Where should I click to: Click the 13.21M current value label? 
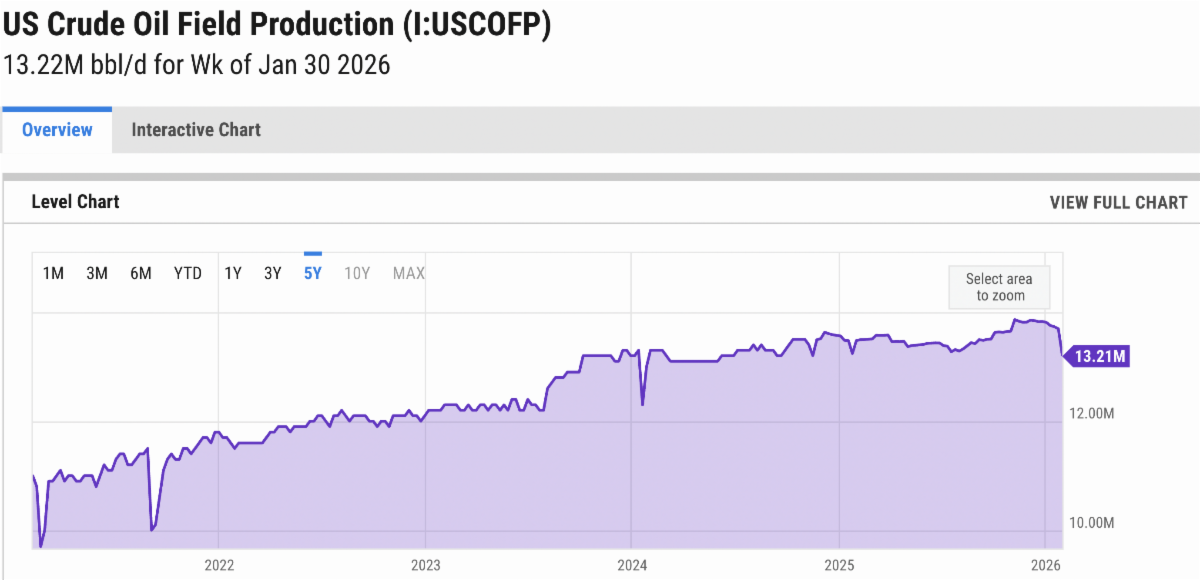(x=1099, y=356)
